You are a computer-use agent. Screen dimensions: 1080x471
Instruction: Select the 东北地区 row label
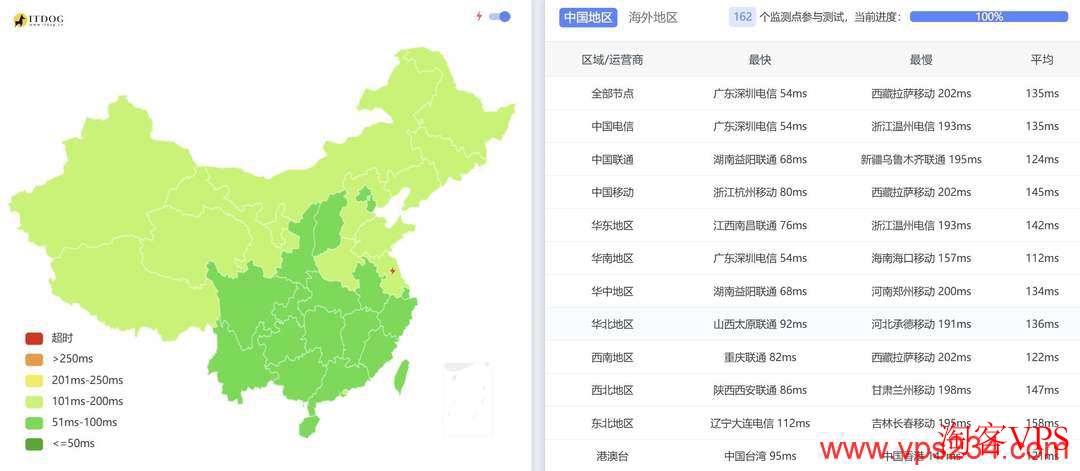[612, 423]
